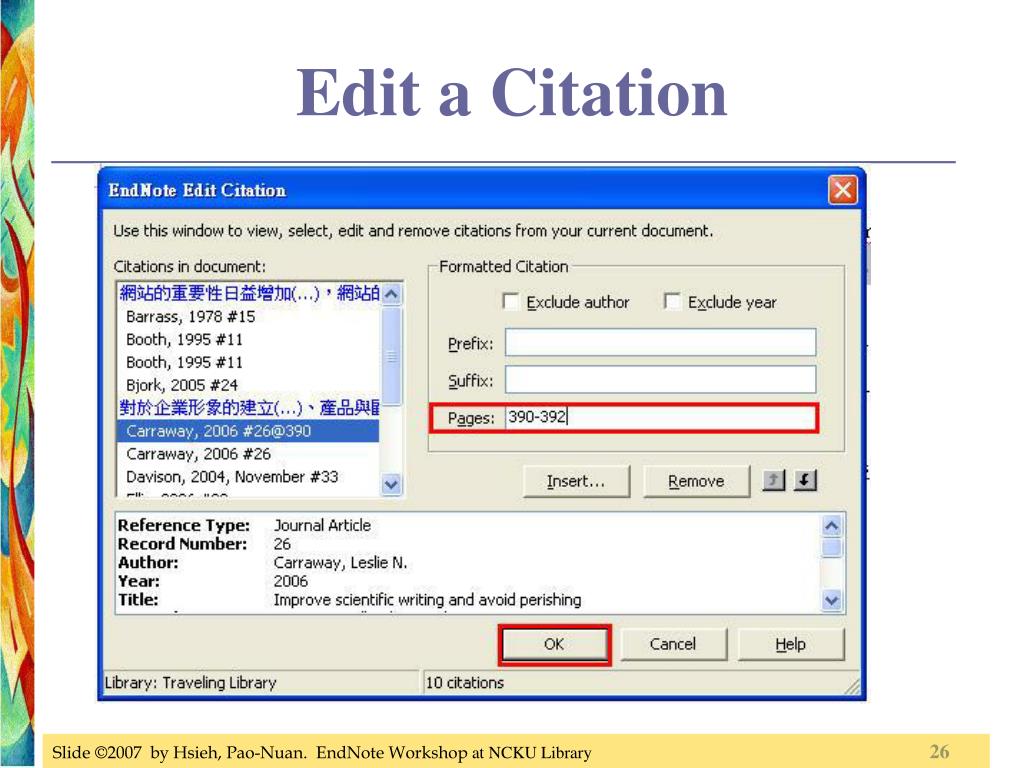Click into the Suffix text field

pos(660,379)
